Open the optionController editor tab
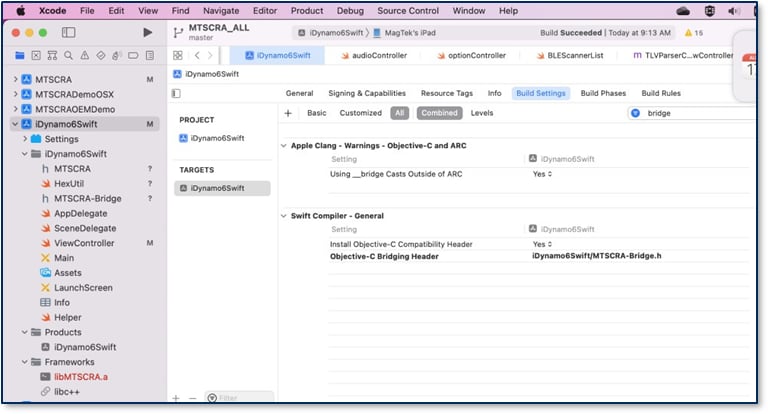Image resolution: width=768 pixels, height=414 pixels. (472, 55)
